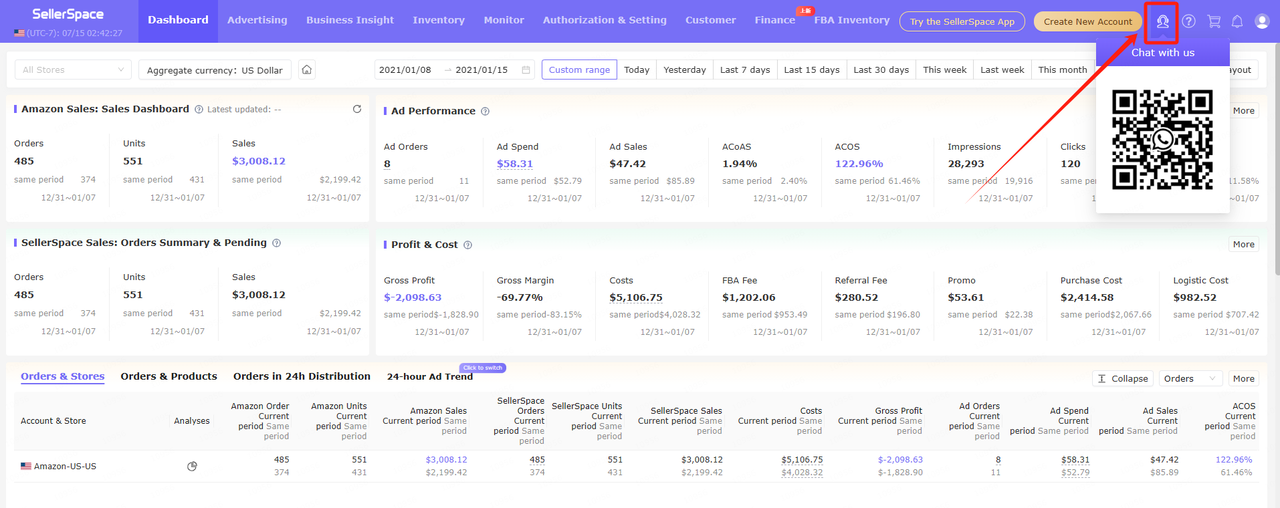
Task: Click Try the SellerSpace App button
Action: (962, 21)
